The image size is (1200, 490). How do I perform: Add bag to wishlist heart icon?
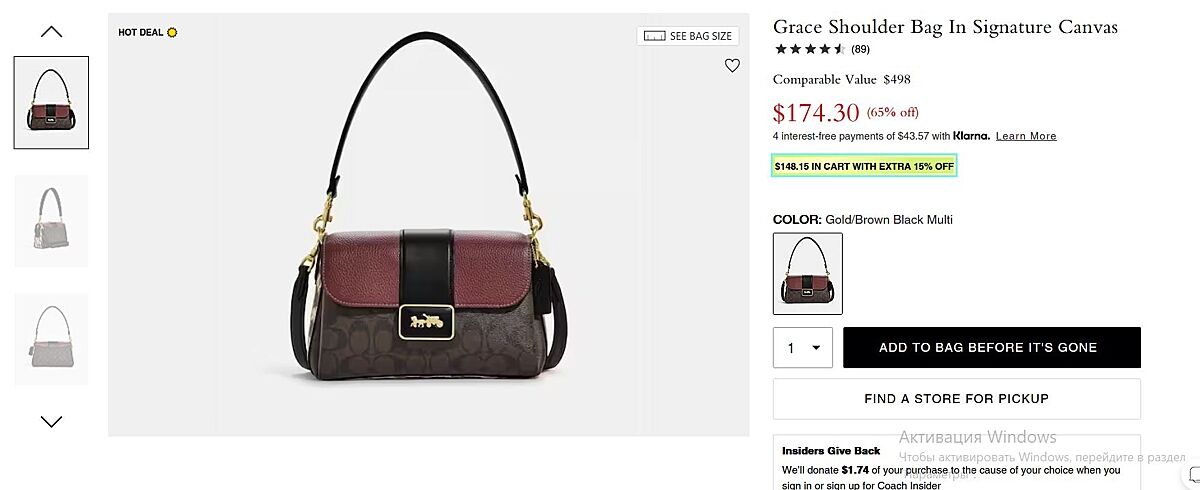coord(732,66)
